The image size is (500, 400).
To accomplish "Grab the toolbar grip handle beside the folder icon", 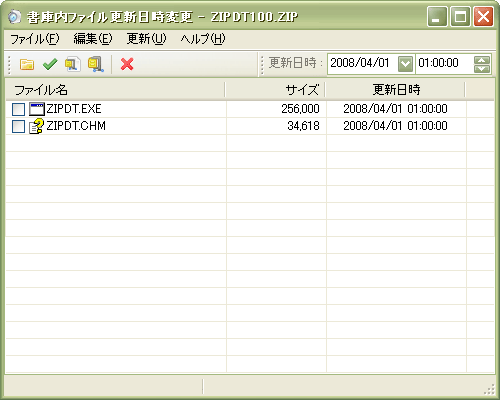I will click(9, 65).
